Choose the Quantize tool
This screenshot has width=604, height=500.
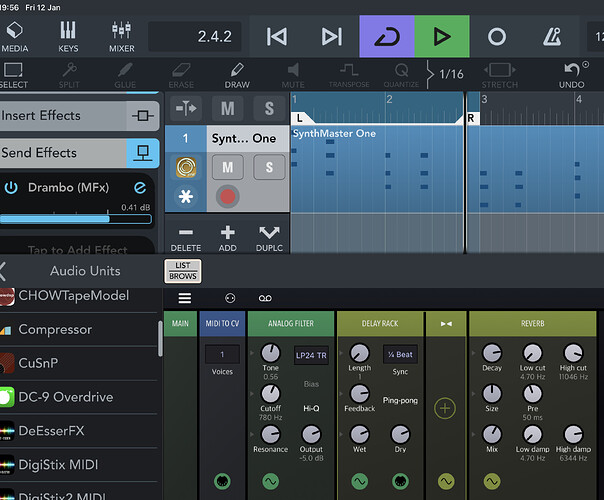click(x=401, y=75)
